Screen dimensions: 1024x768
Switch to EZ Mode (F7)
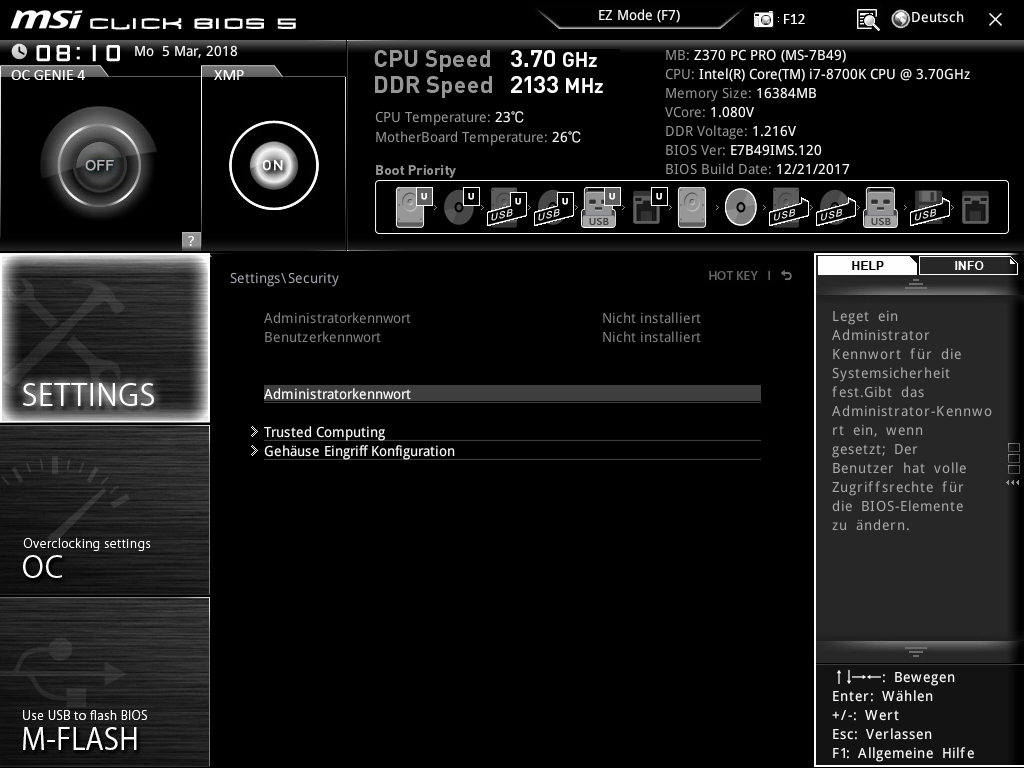tap(639, 16)
